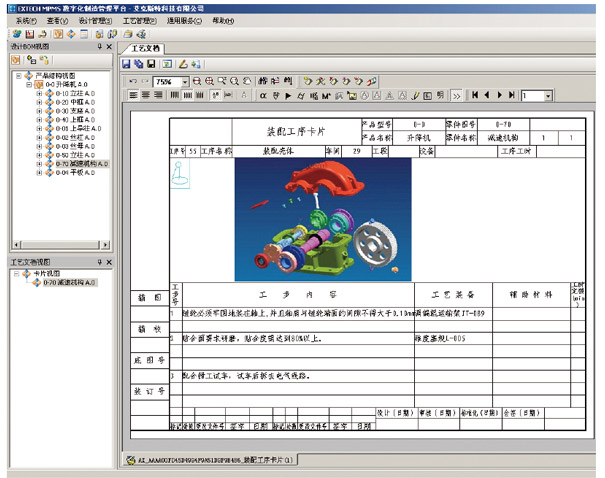Pin the 设计BOM视图 panel

coord(98,47)
